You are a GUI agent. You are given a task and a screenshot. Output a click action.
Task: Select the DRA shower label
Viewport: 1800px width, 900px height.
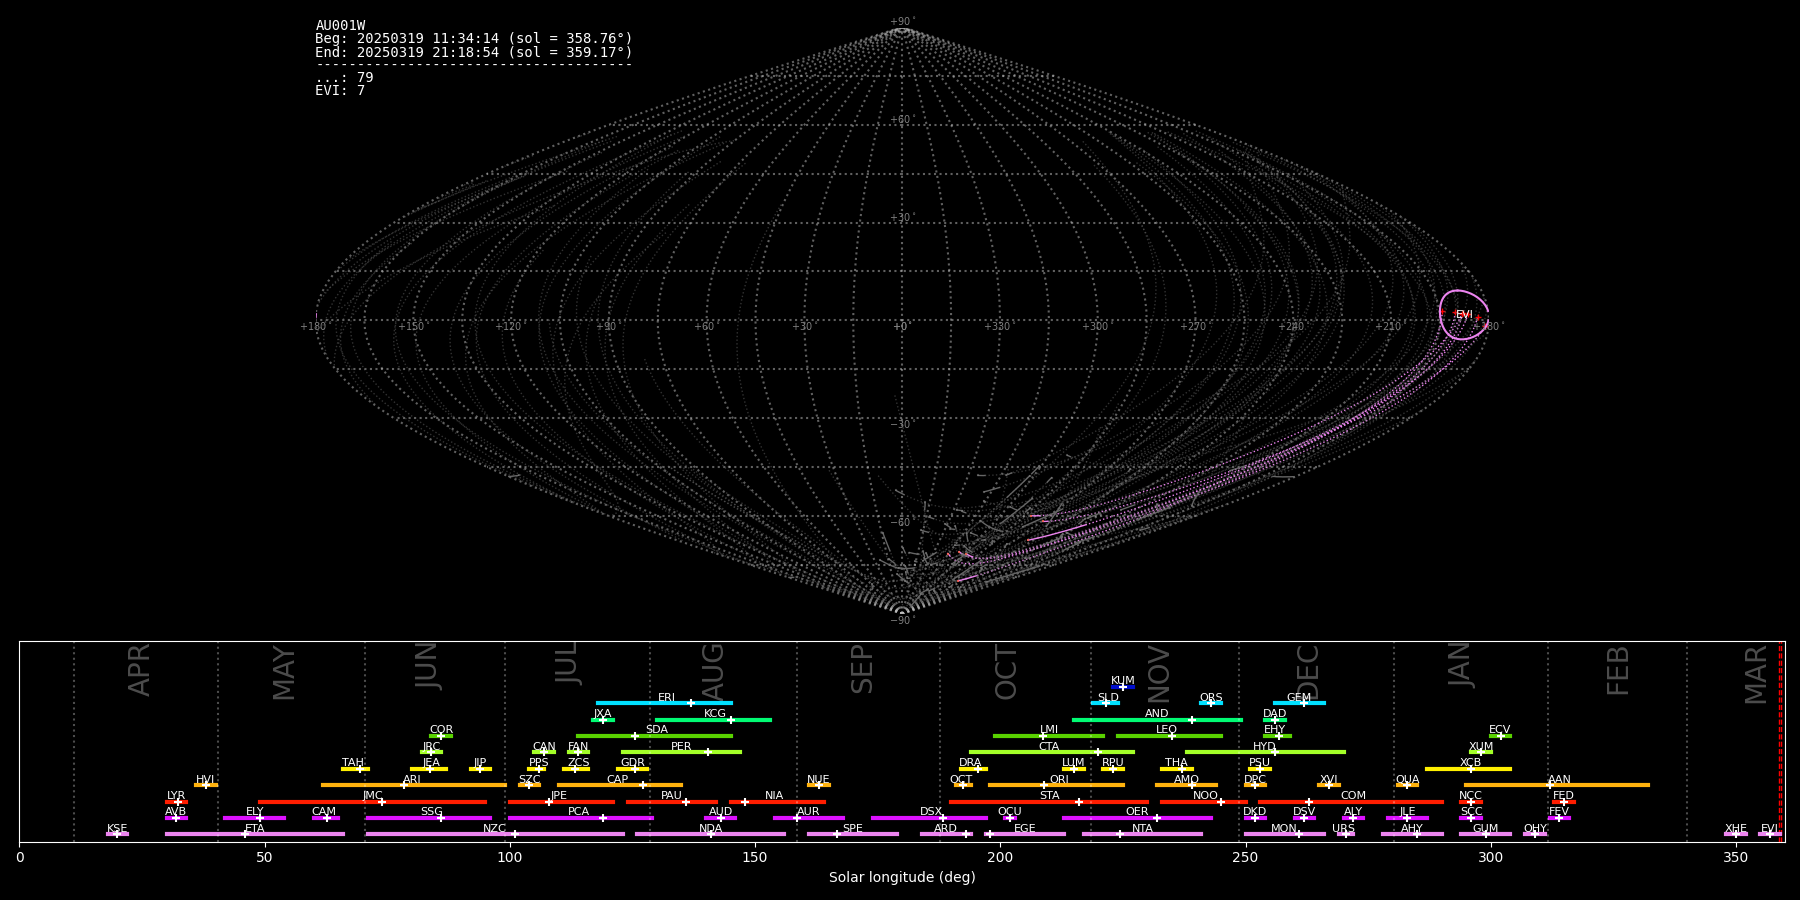click(970, 763)
